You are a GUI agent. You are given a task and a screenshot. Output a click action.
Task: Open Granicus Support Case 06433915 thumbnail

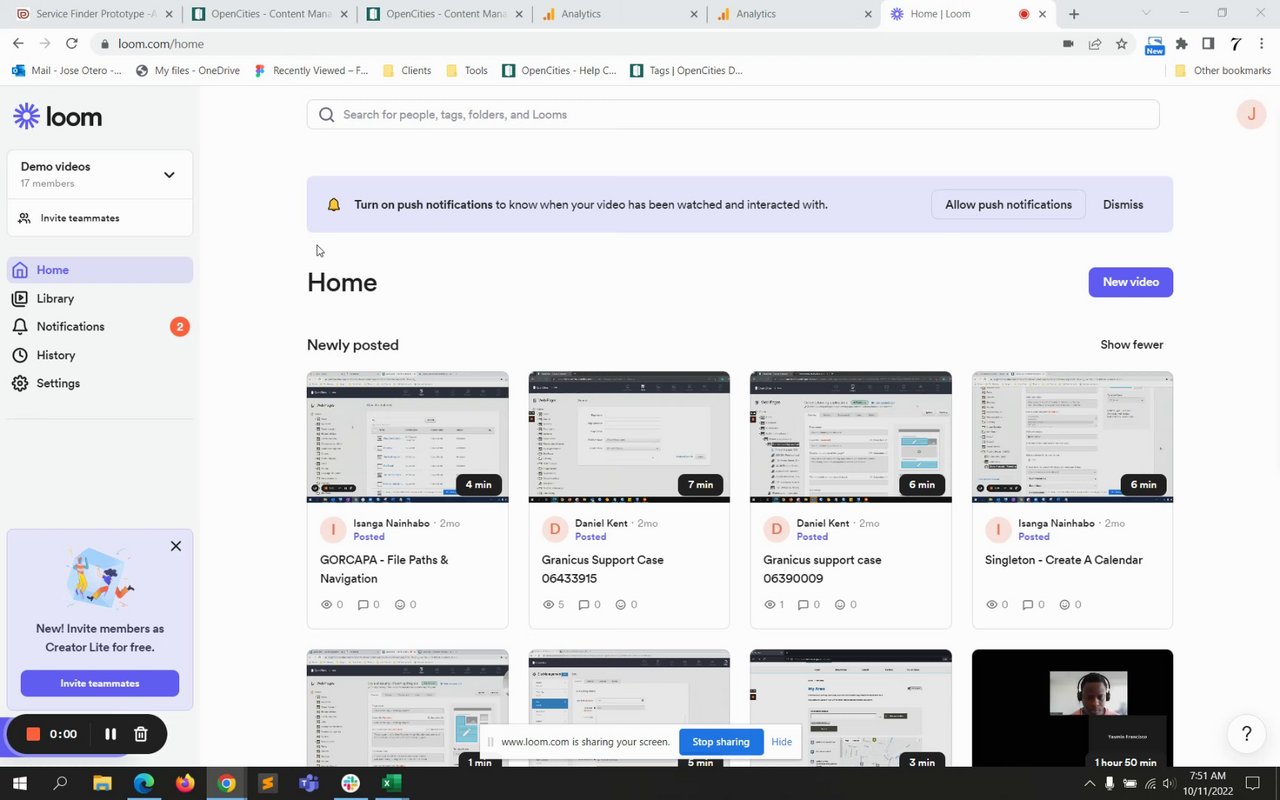coord(629,437)
